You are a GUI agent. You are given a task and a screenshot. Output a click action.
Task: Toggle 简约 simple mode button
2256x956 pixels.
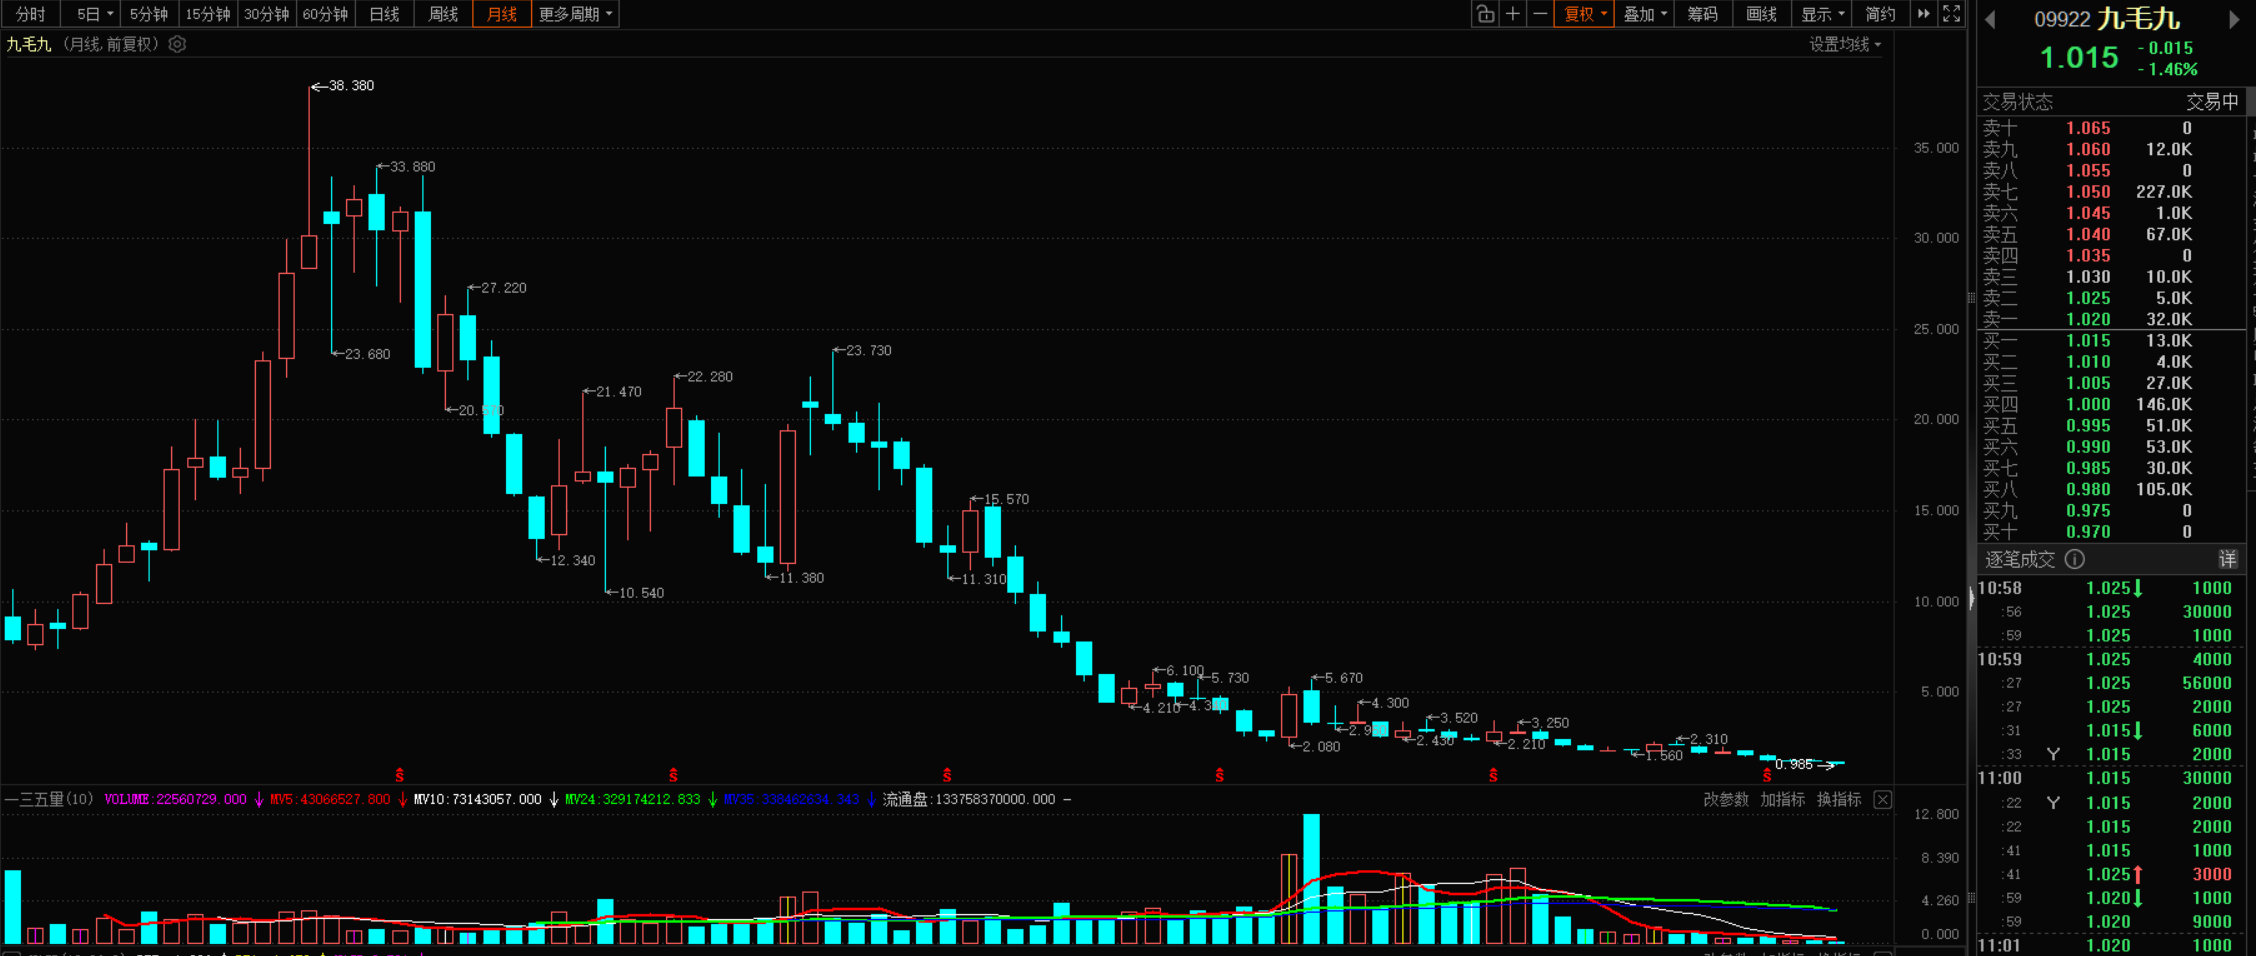click(x=1880, y=14)
